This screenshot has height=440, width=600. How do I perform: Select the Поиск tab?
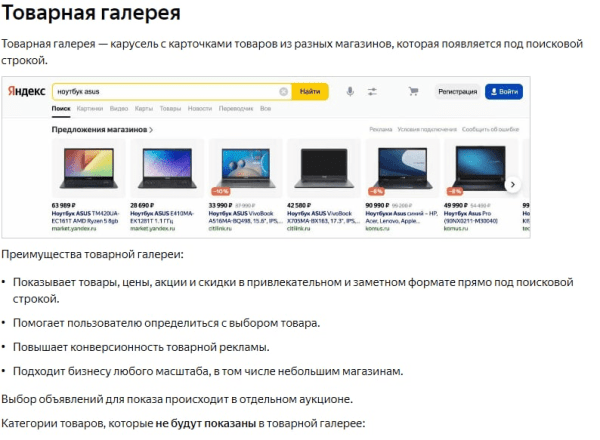(61, 109)
